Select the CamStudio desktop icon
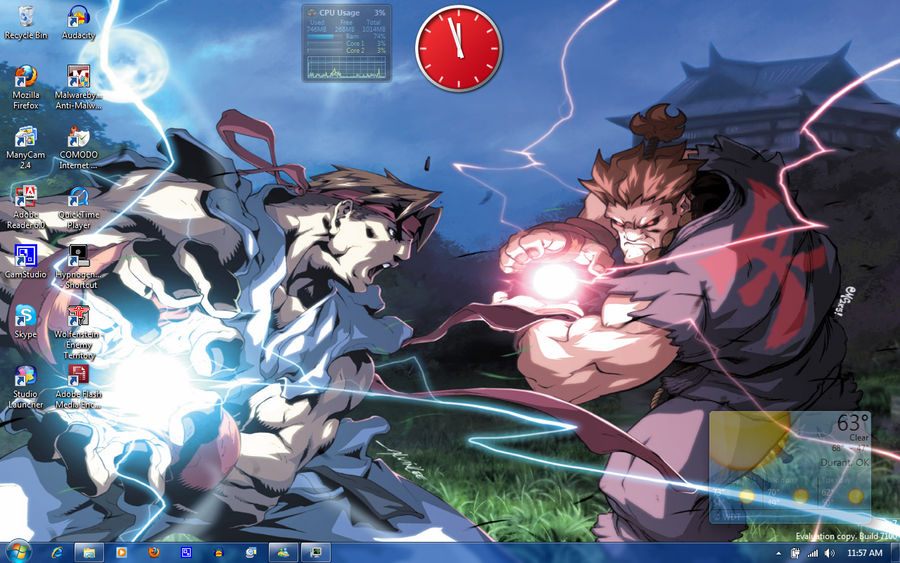 (26, 262)
